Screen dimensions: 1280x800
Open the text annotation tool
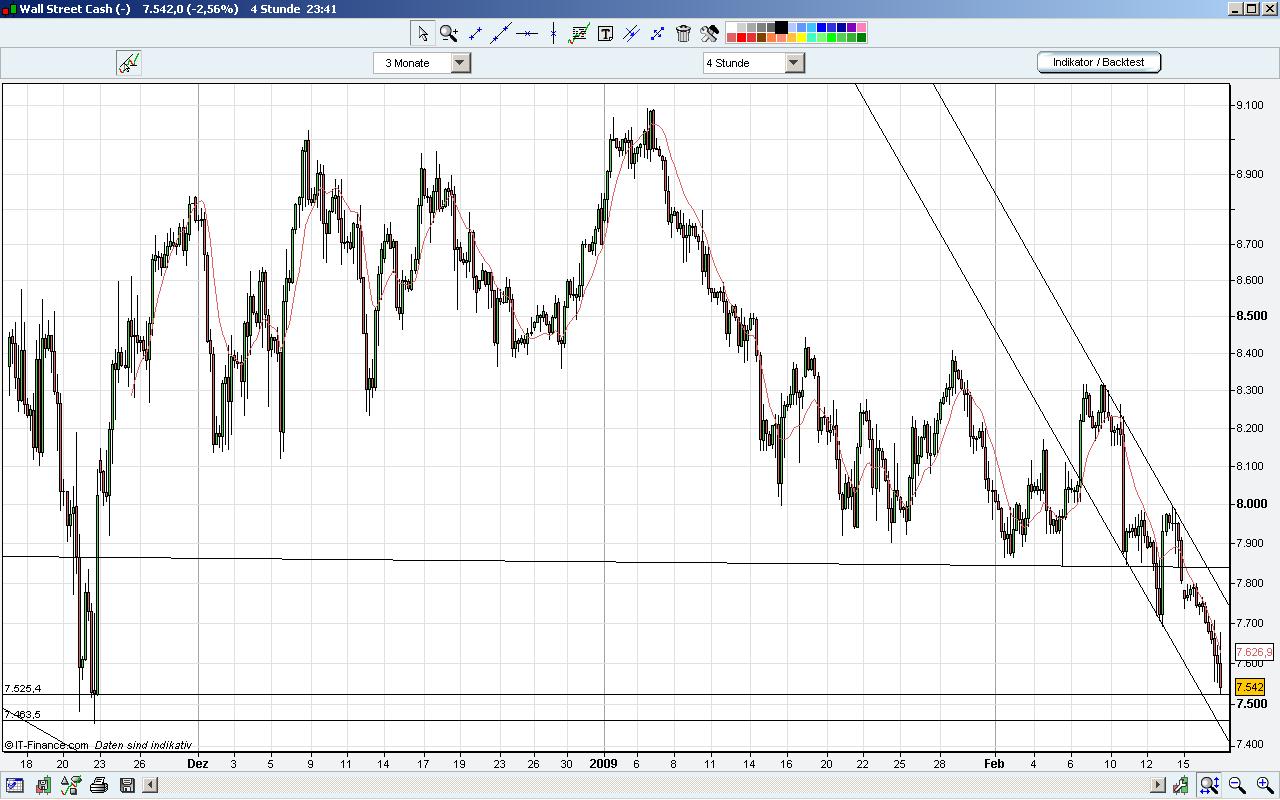click(605, 33)
